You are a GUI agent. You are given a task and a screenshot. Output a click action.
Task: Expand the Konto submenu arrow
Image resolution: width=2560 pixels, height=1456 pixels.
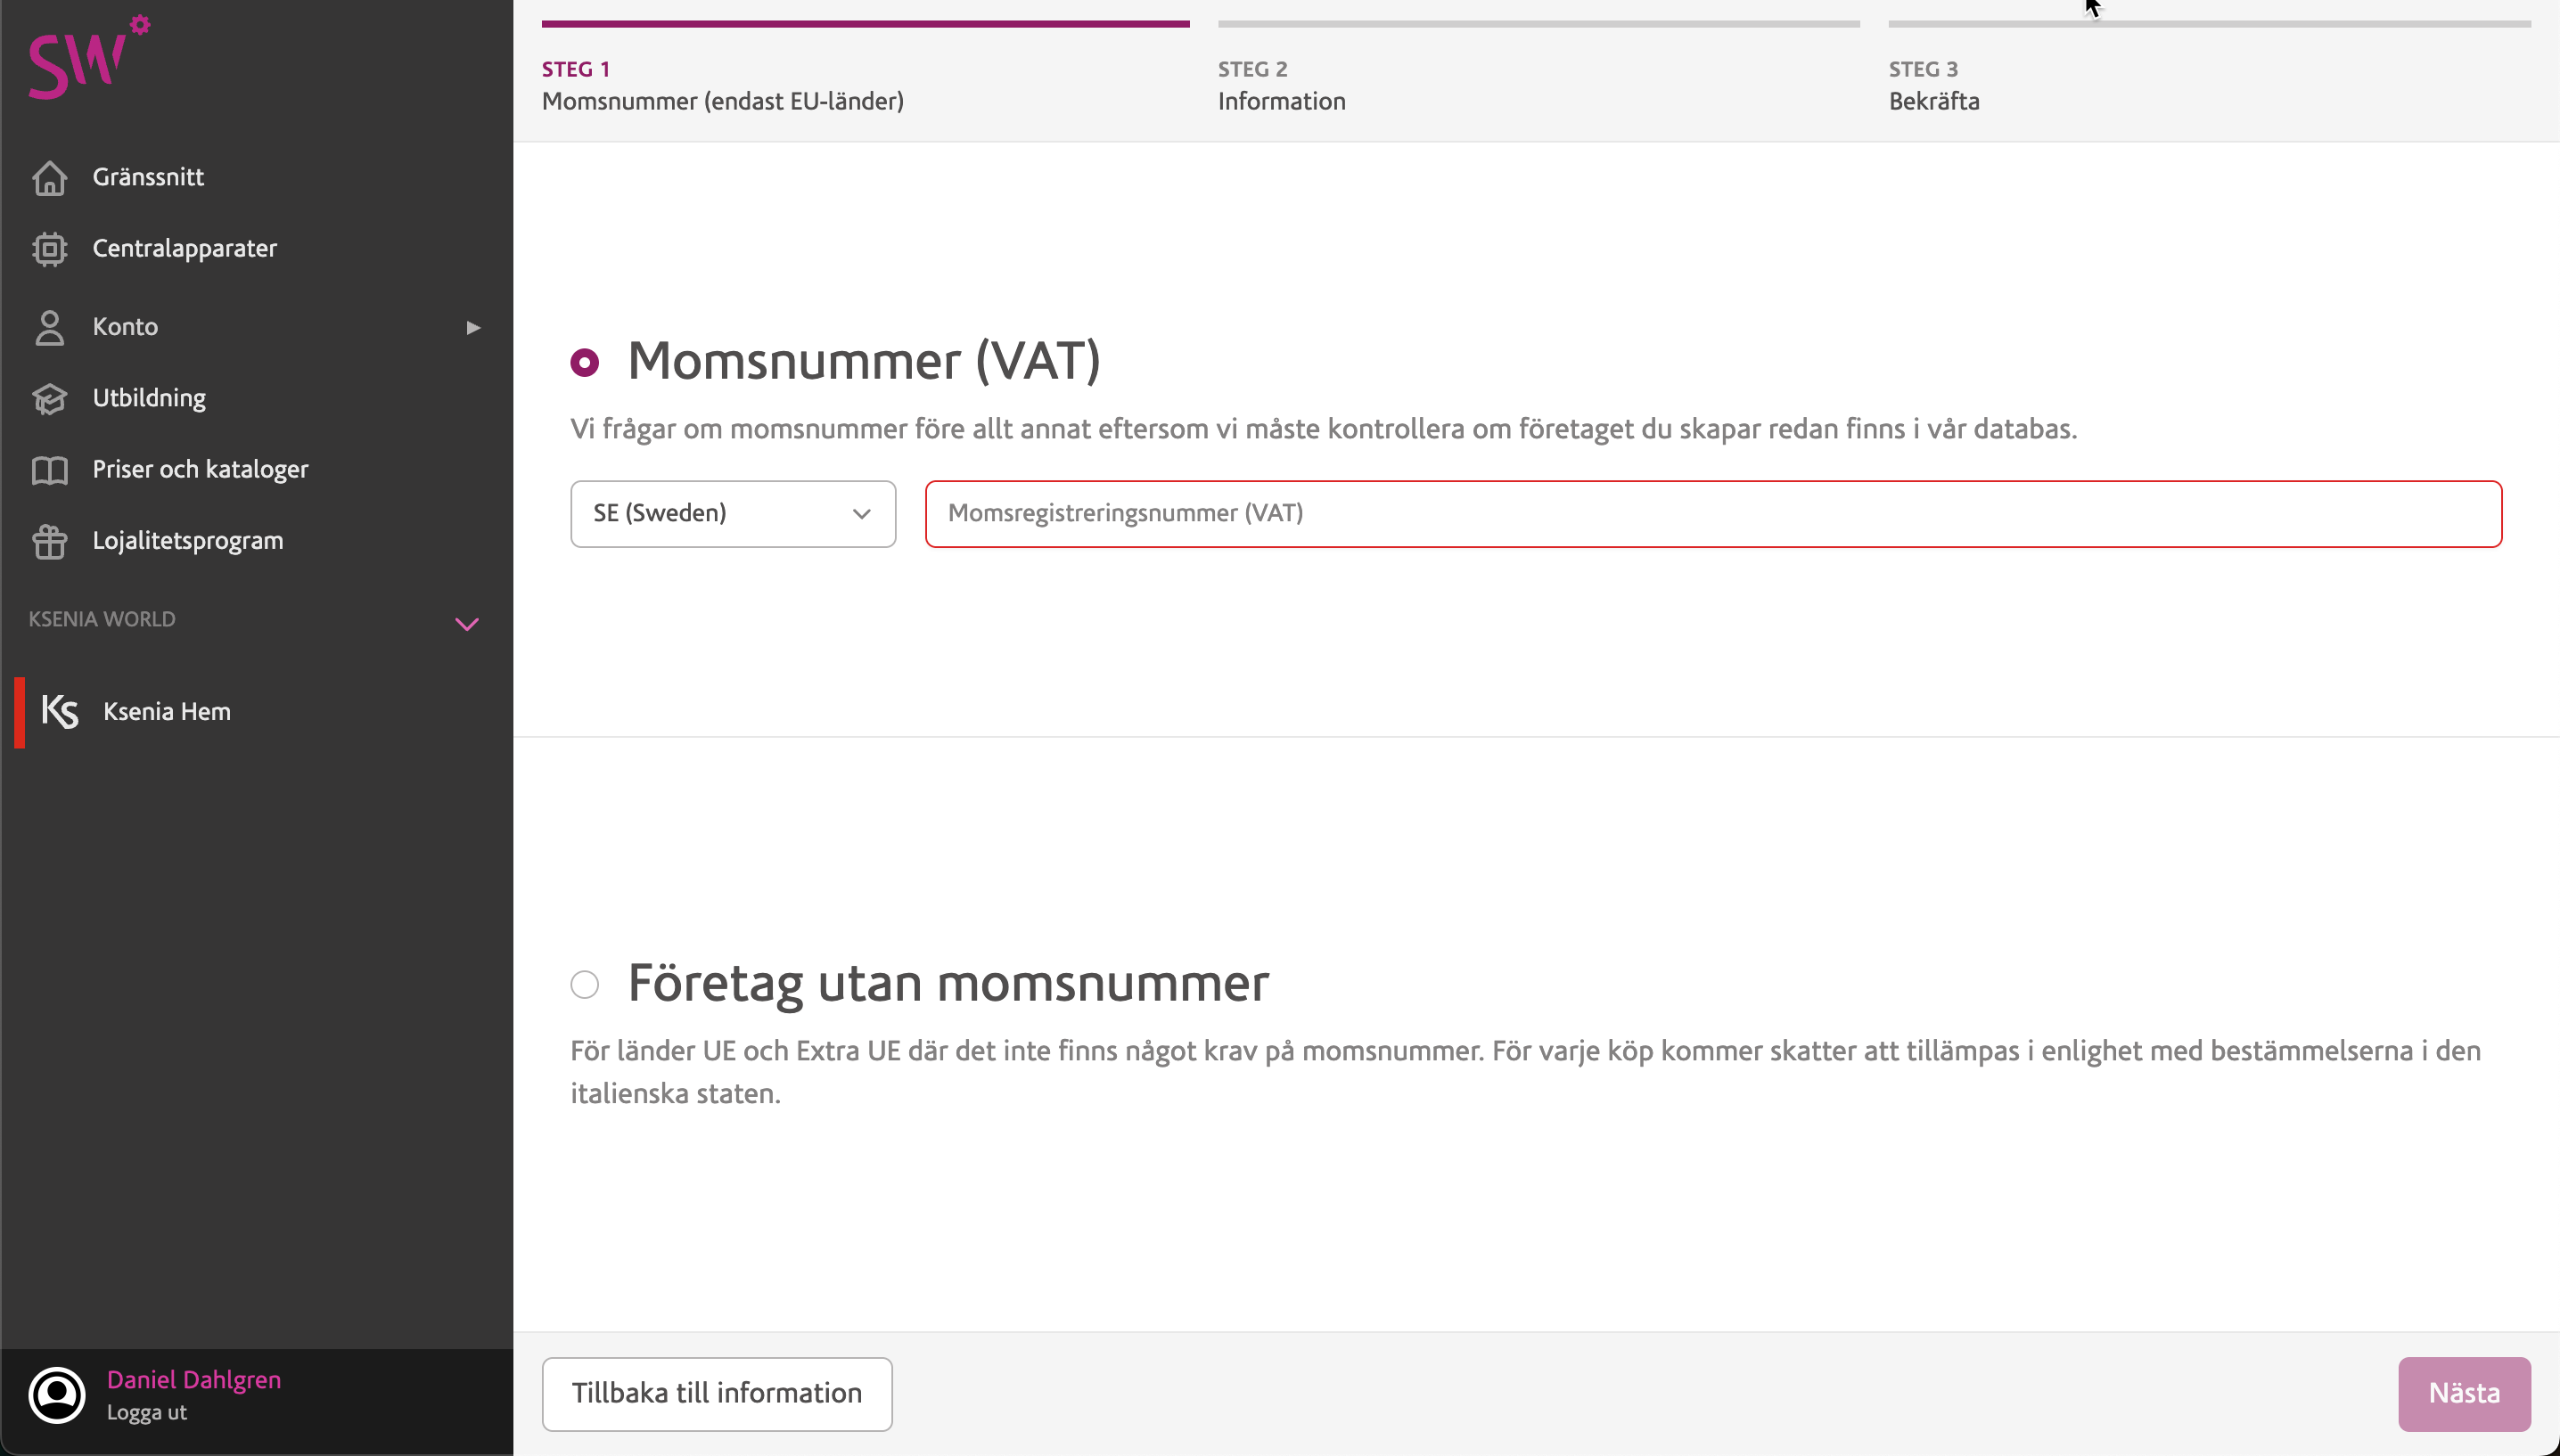(x=473, y=327)
